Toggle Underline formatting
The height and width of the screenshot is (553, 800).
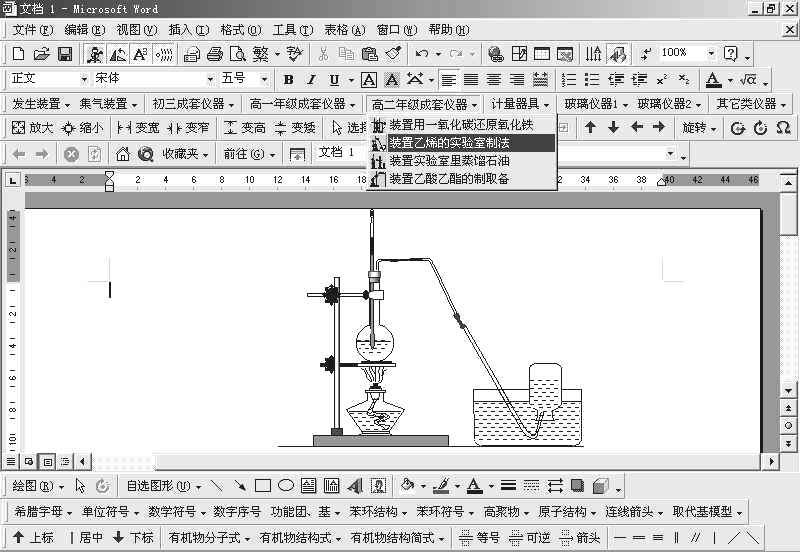tap(334, 80)
